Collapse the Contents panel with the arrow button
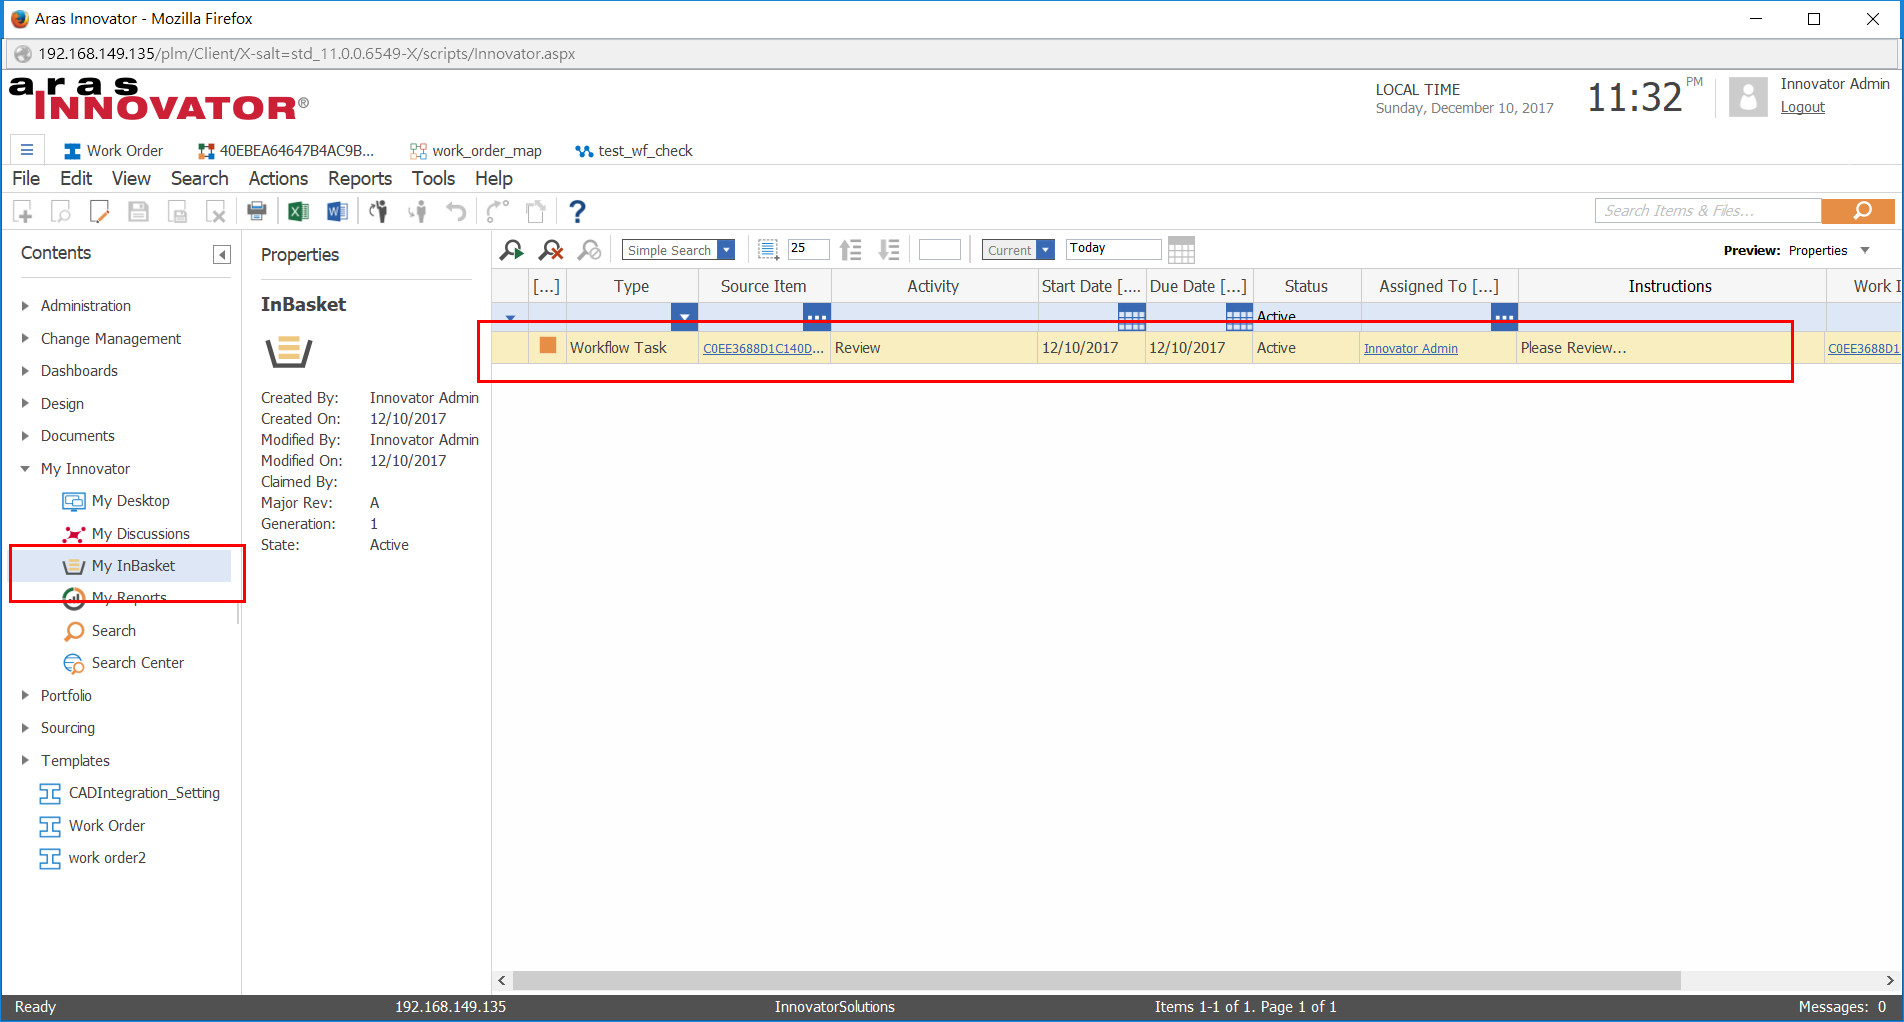Screen dimensions: 1904x1022 pyautogui.click(x=222, y=254)
